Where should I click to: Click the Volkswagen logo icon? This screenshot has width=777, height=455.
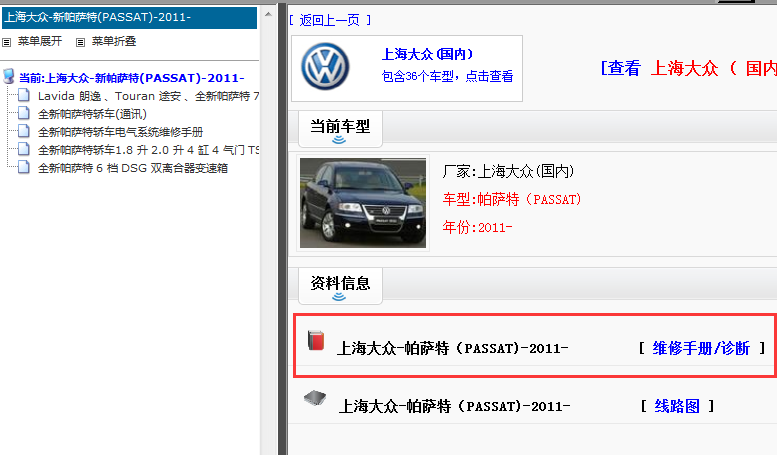point(325,66)
